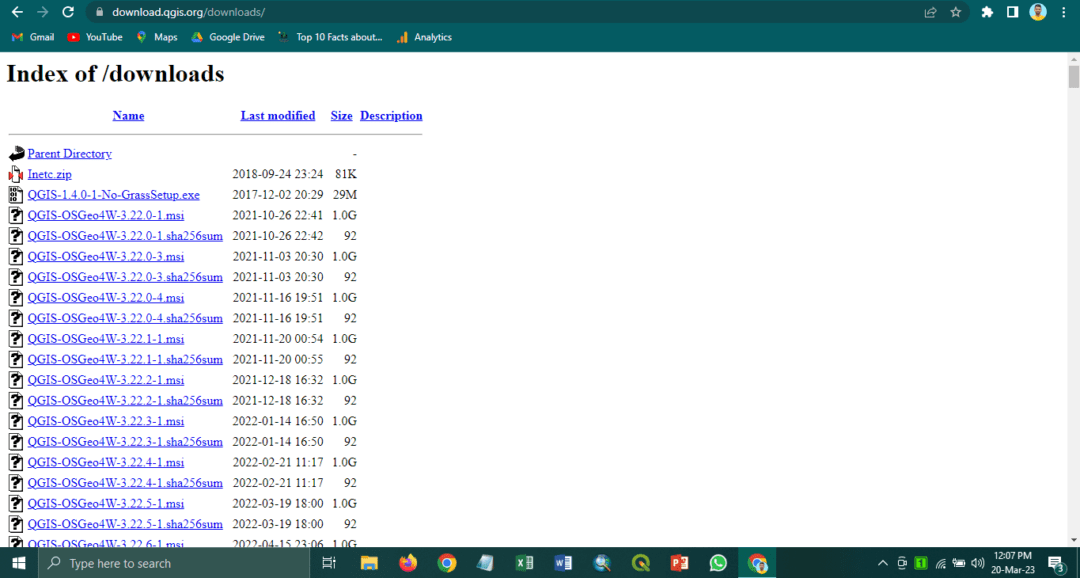Expand hidden icons in the system tray
1080x578 pixels.
point(881,563)
